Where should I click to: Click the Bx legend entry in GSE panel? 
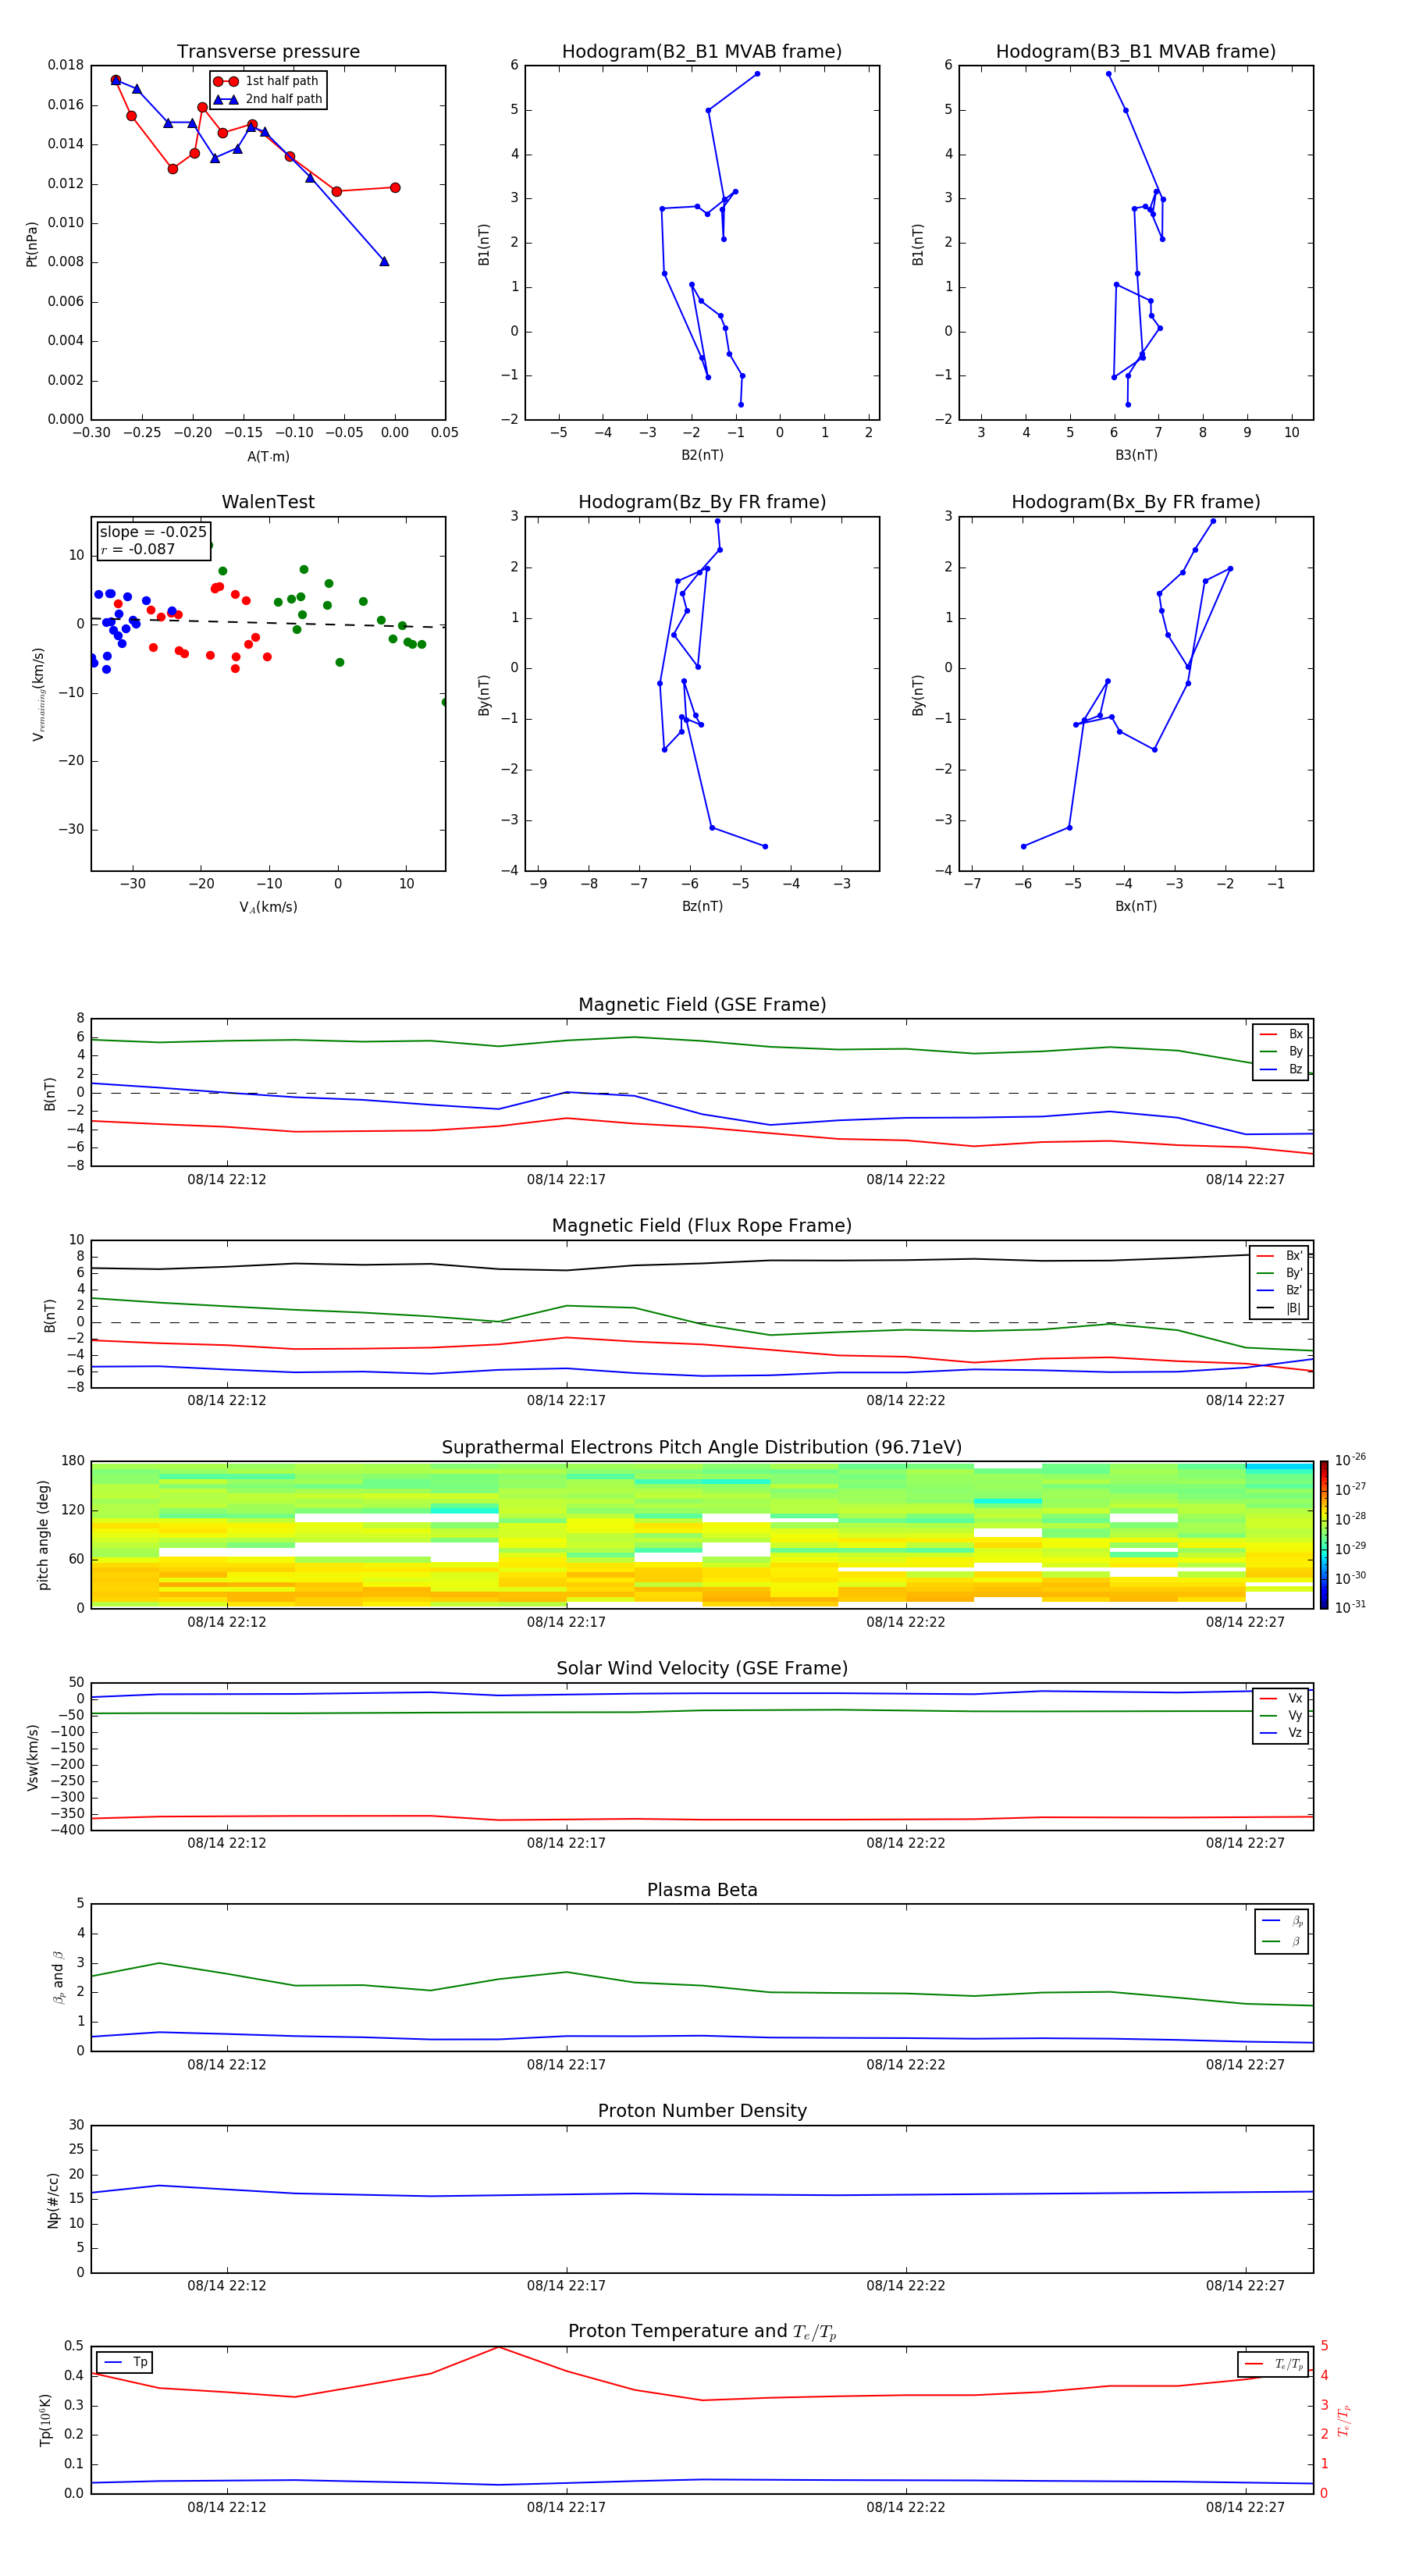point(1281,1034)
